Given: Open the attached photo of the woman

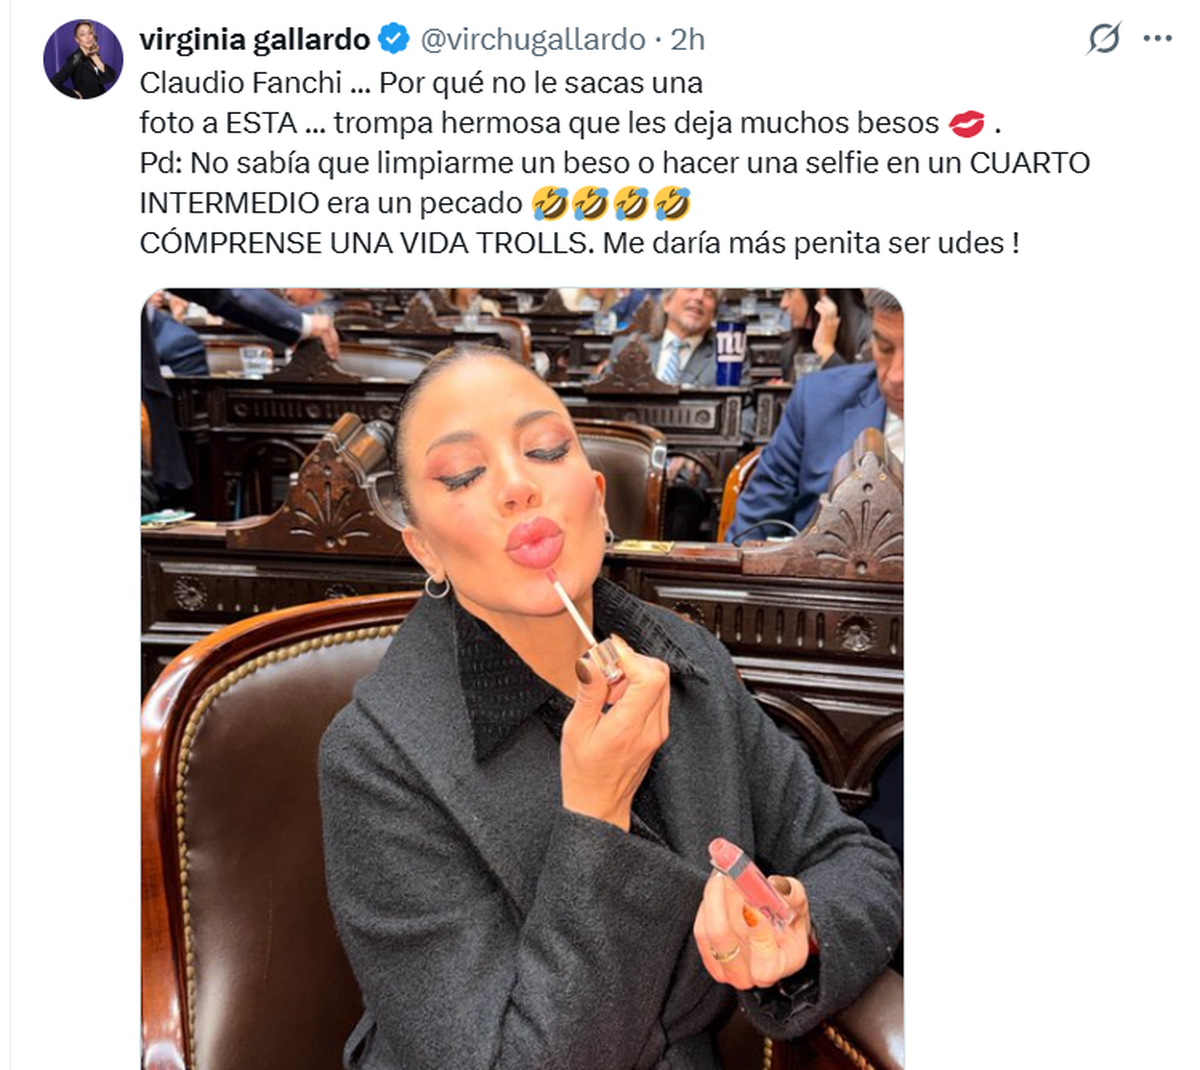Looking at the screenshot, I should [x=522, y=679].
